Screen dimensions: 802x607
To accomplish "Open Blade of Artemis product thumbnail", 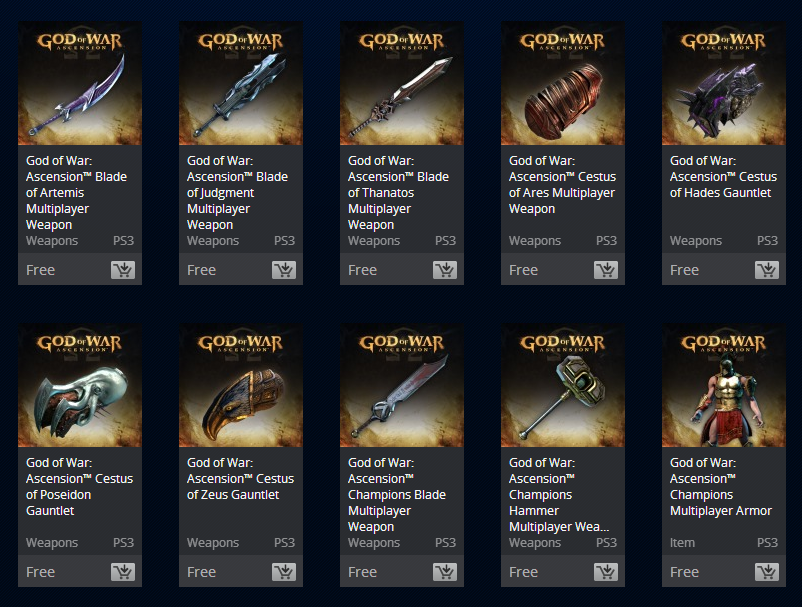I will 80,83.
